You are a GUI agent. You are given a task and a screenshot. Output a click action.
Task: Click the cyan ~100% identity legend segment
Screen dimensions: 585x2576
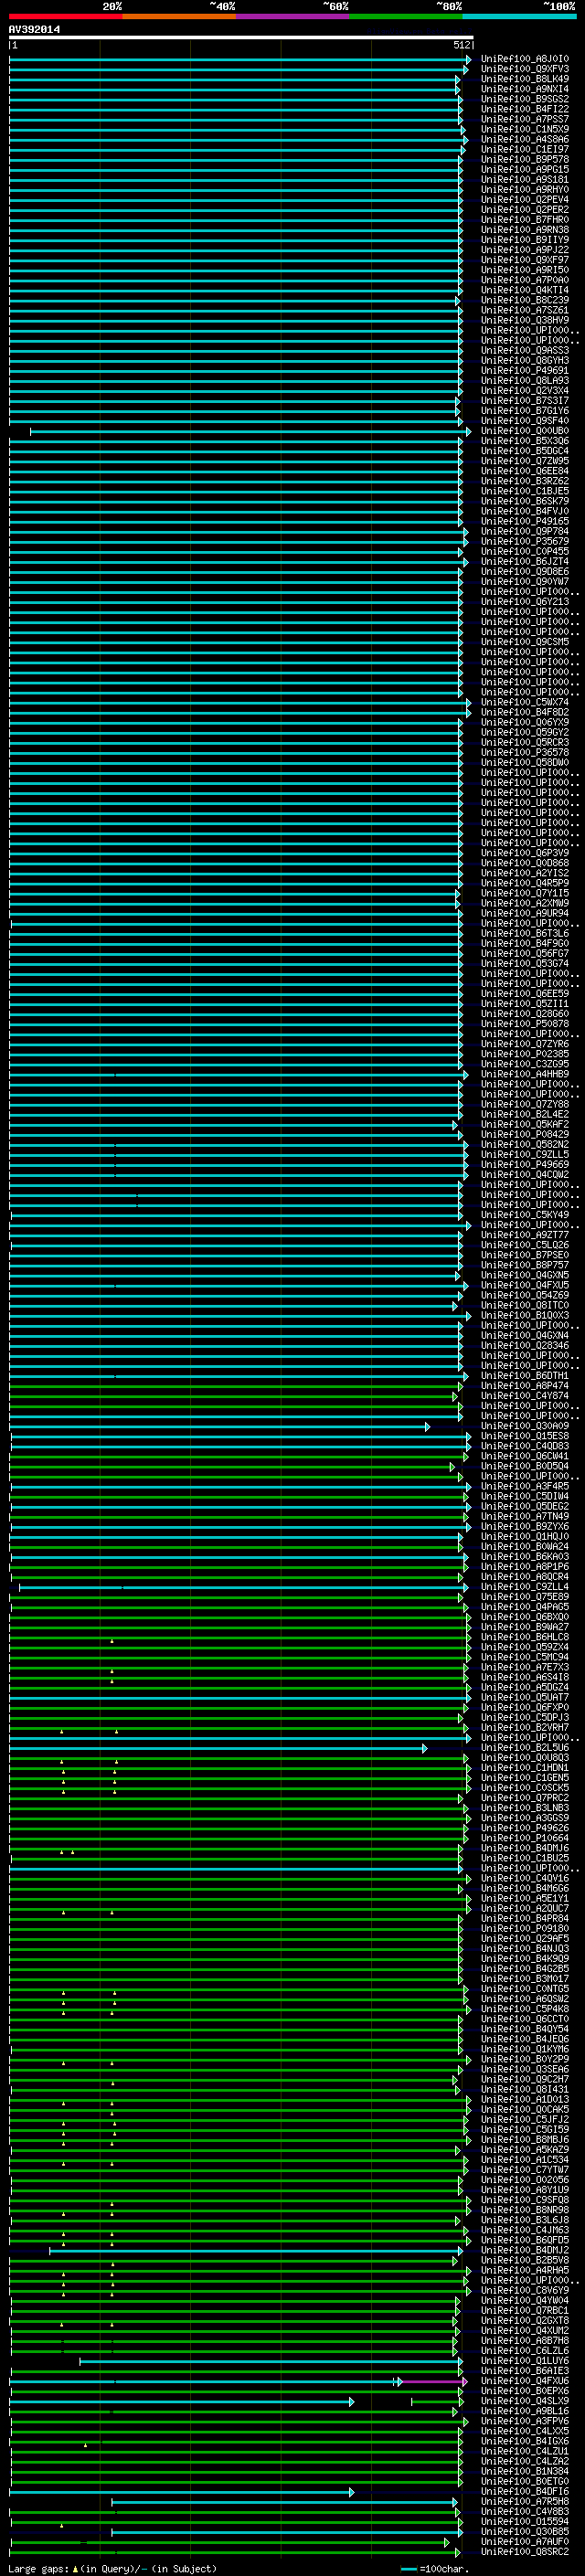519,16
